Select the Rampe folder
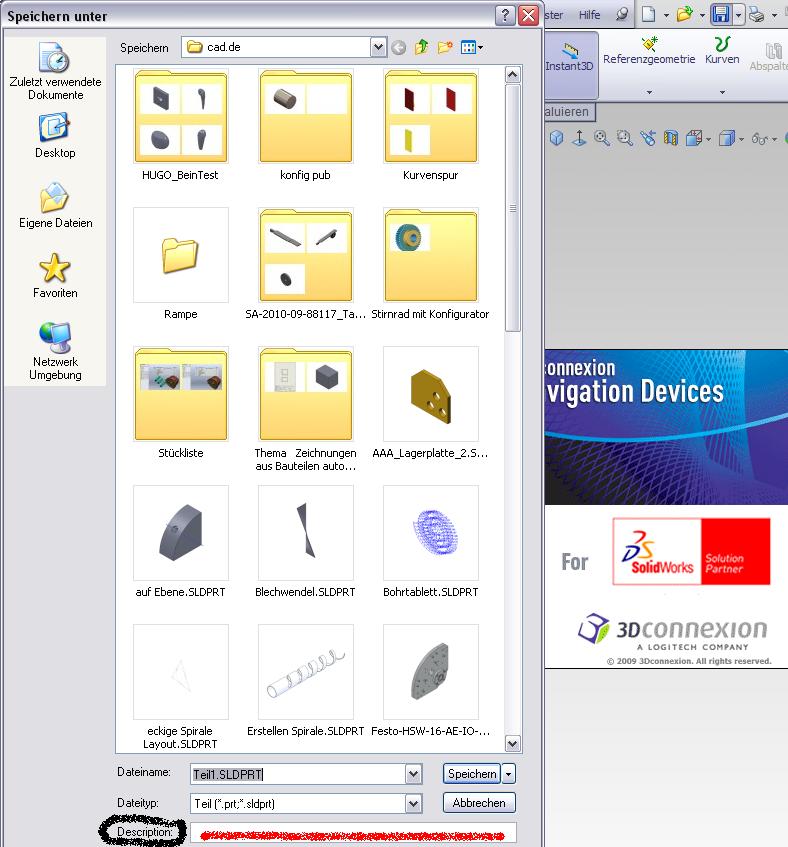 coord(180,264)
